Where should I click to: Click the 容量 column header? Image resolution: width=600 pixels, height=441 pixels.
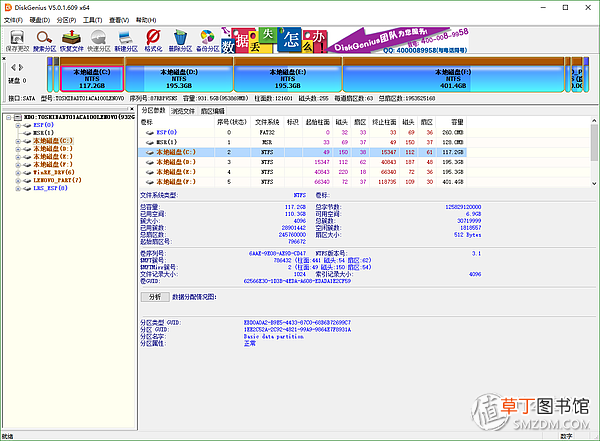(x=452, y=122)
